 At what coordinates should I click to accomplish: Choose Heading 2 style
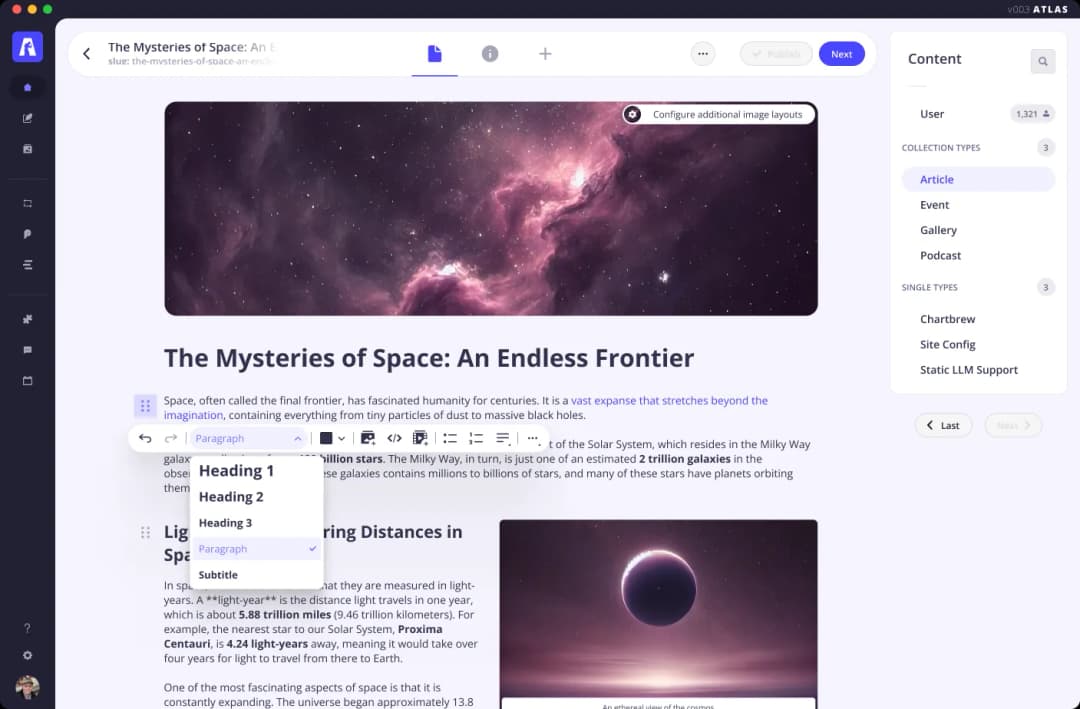256,497
